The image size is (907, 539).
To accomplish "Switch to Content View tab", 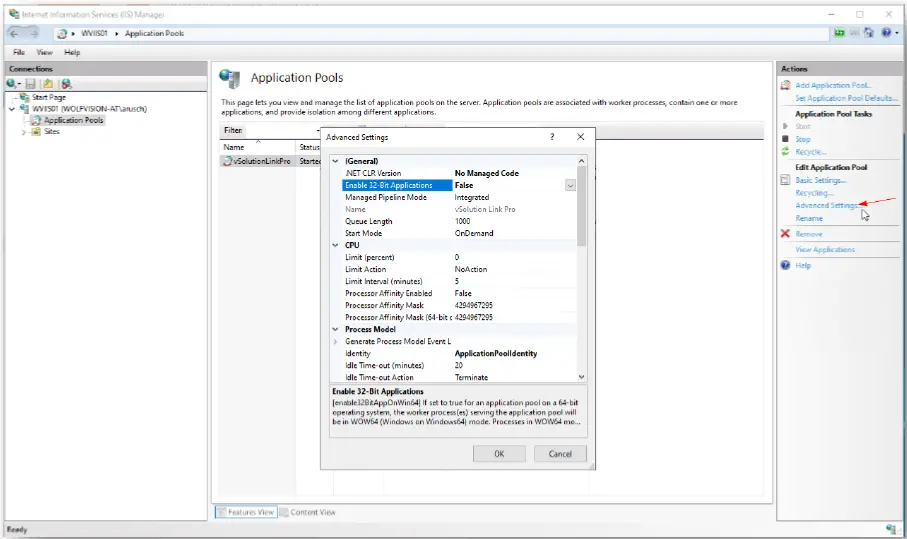I will 313,512.
